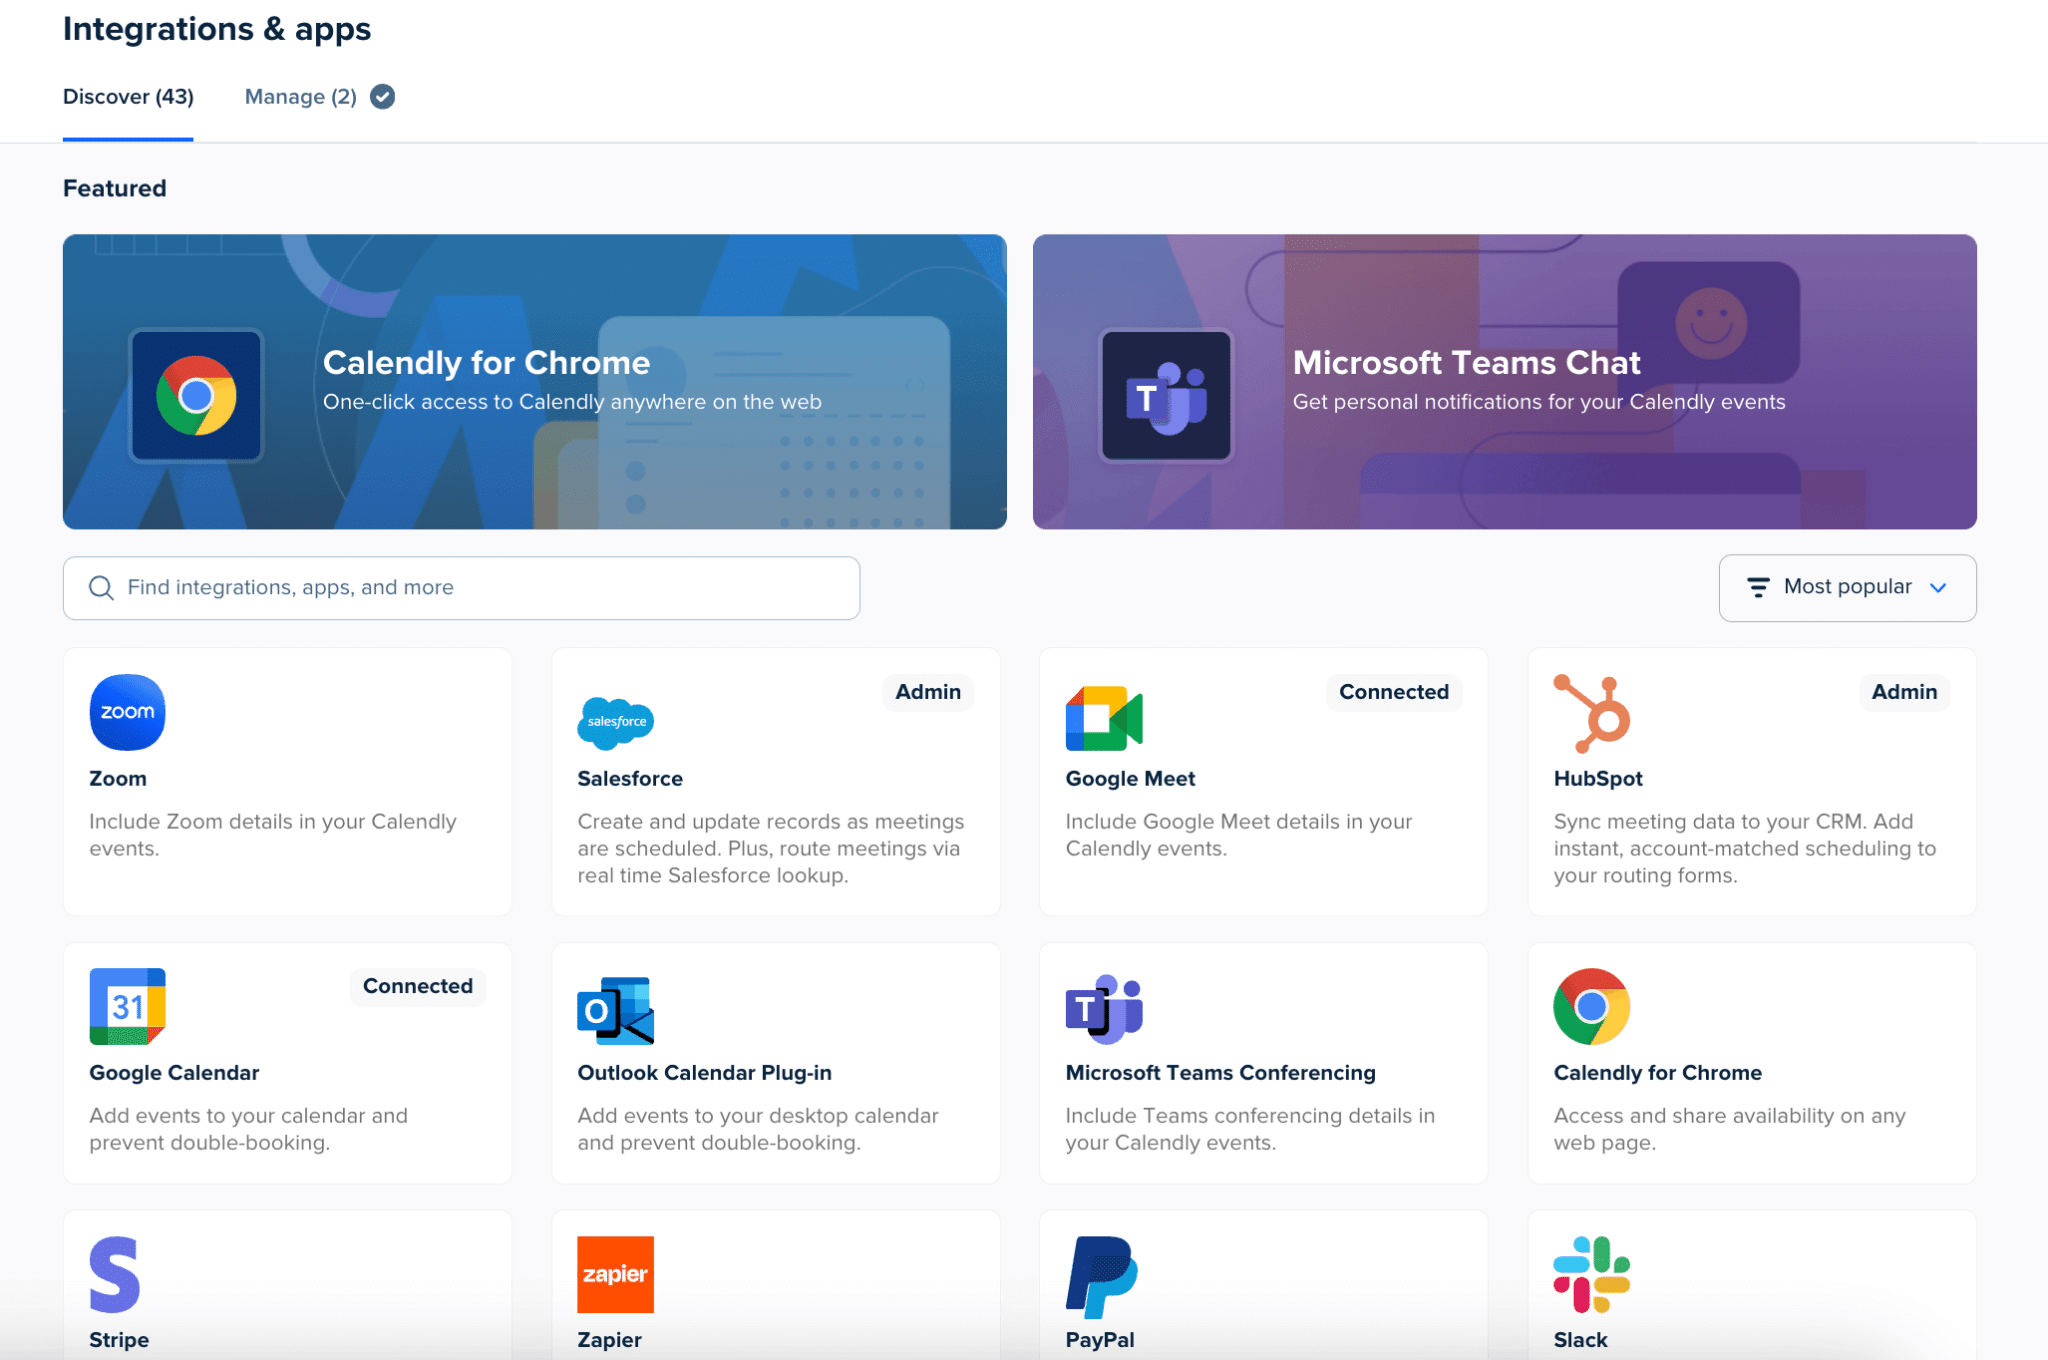The width and height of the screenshot is (2048, 1360).
Task: Click Google Calendar description 'Add events to your calendar'
Action: click(248, 1129)
